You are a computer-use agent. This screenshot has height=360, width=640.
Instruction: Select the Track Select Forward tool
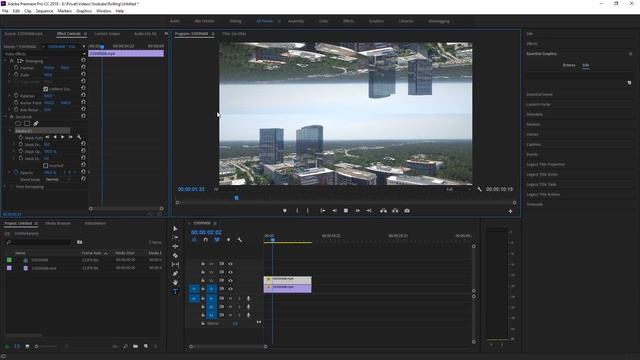tap(175, 237)
